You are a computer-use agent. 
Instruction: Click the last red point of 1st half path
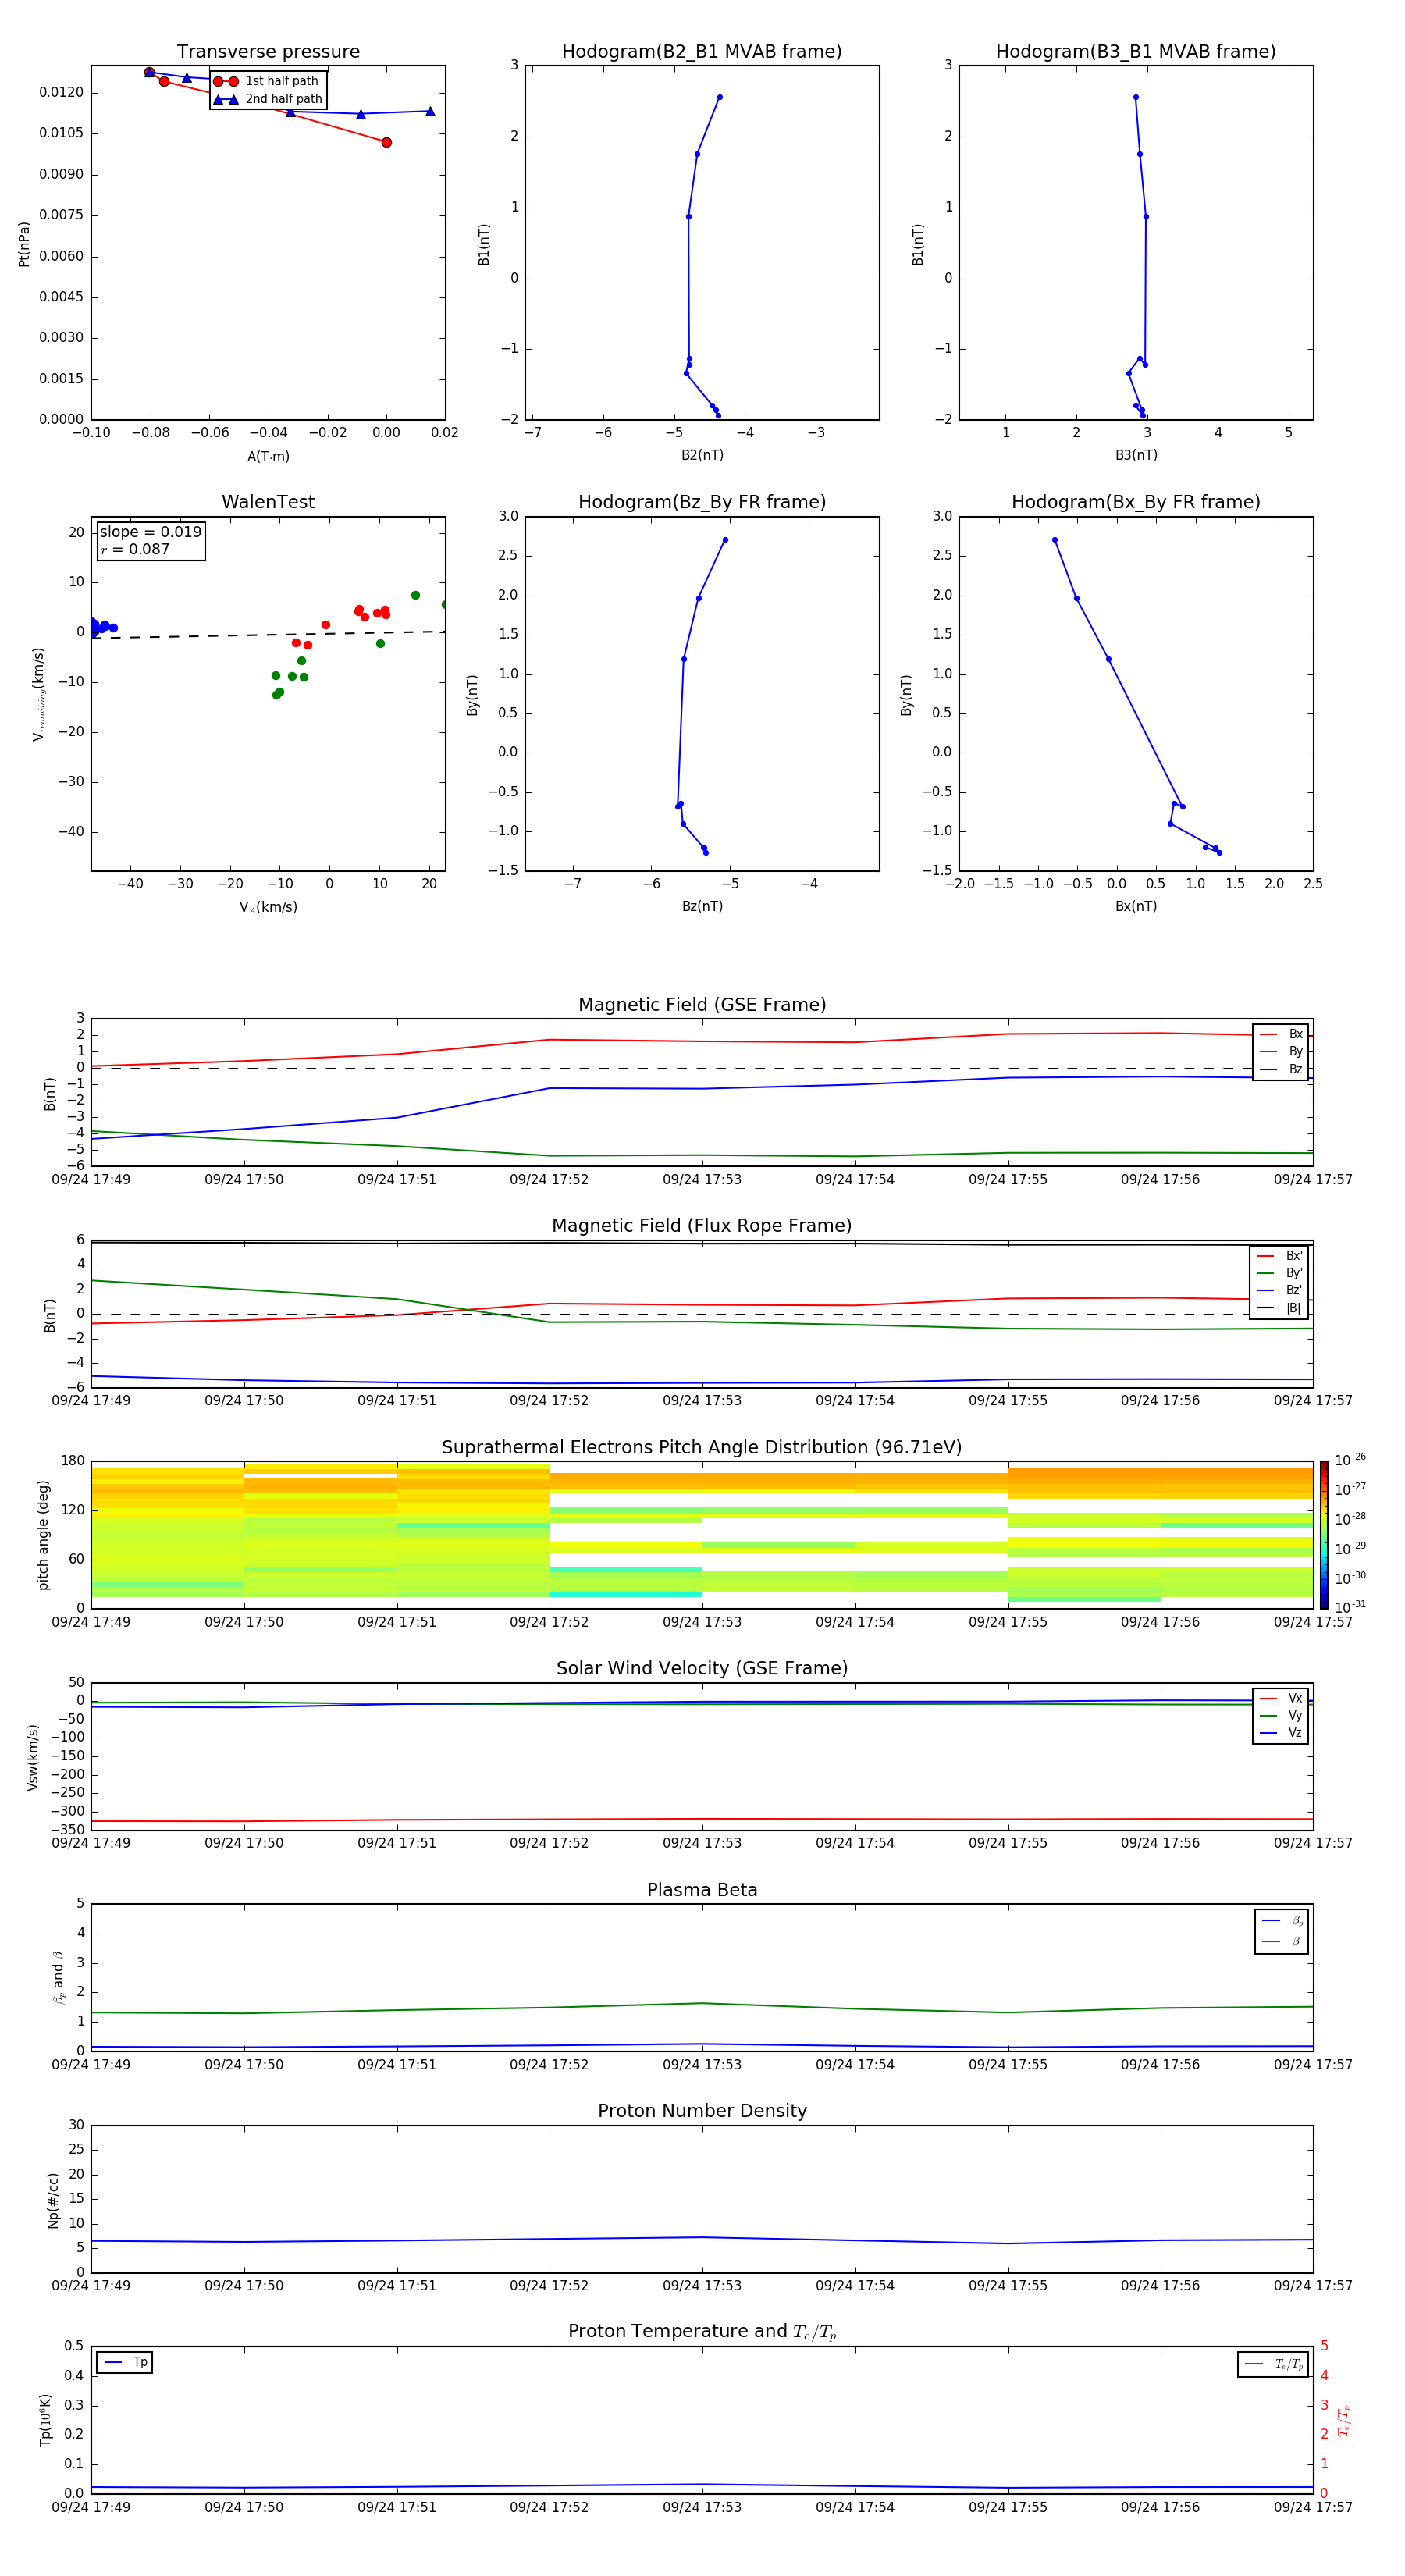(x=386, y=142)
